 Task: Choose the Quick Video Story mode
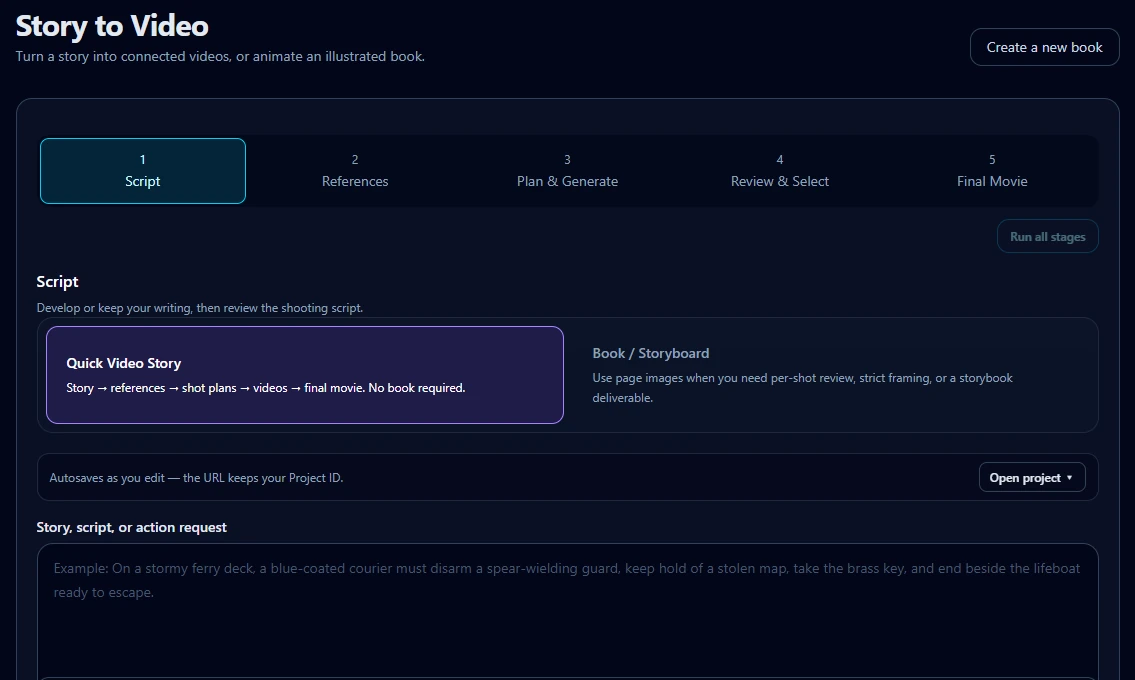[305, 375]
